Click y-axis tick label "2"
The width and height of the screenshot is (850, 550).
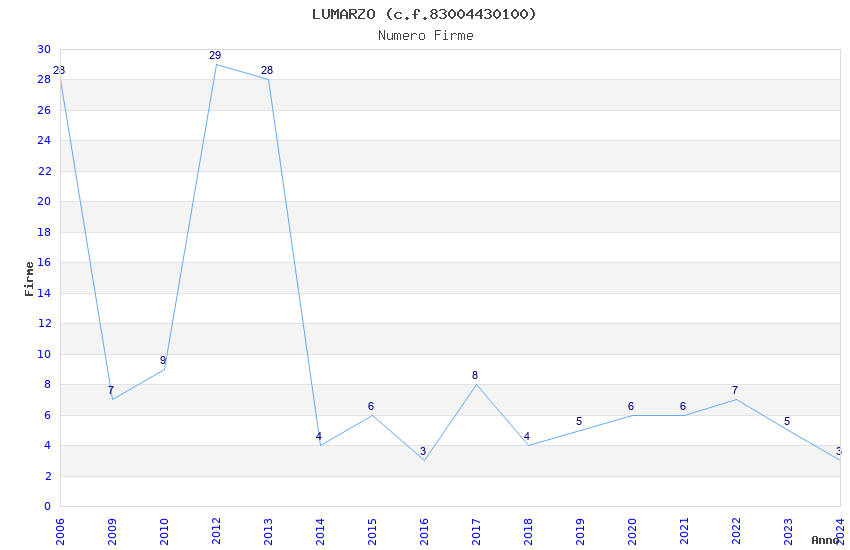tap(48, 476)
